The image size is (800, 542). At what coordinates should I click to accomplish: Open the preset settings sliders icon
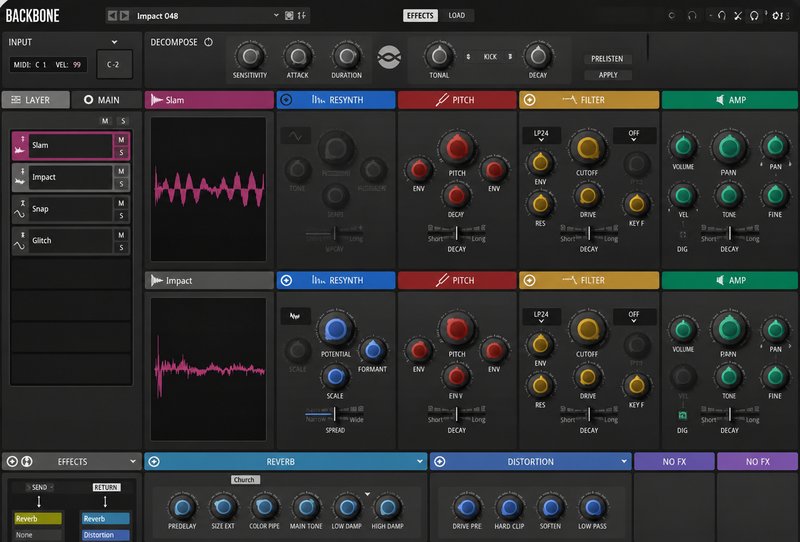click(x=302, y=16)
